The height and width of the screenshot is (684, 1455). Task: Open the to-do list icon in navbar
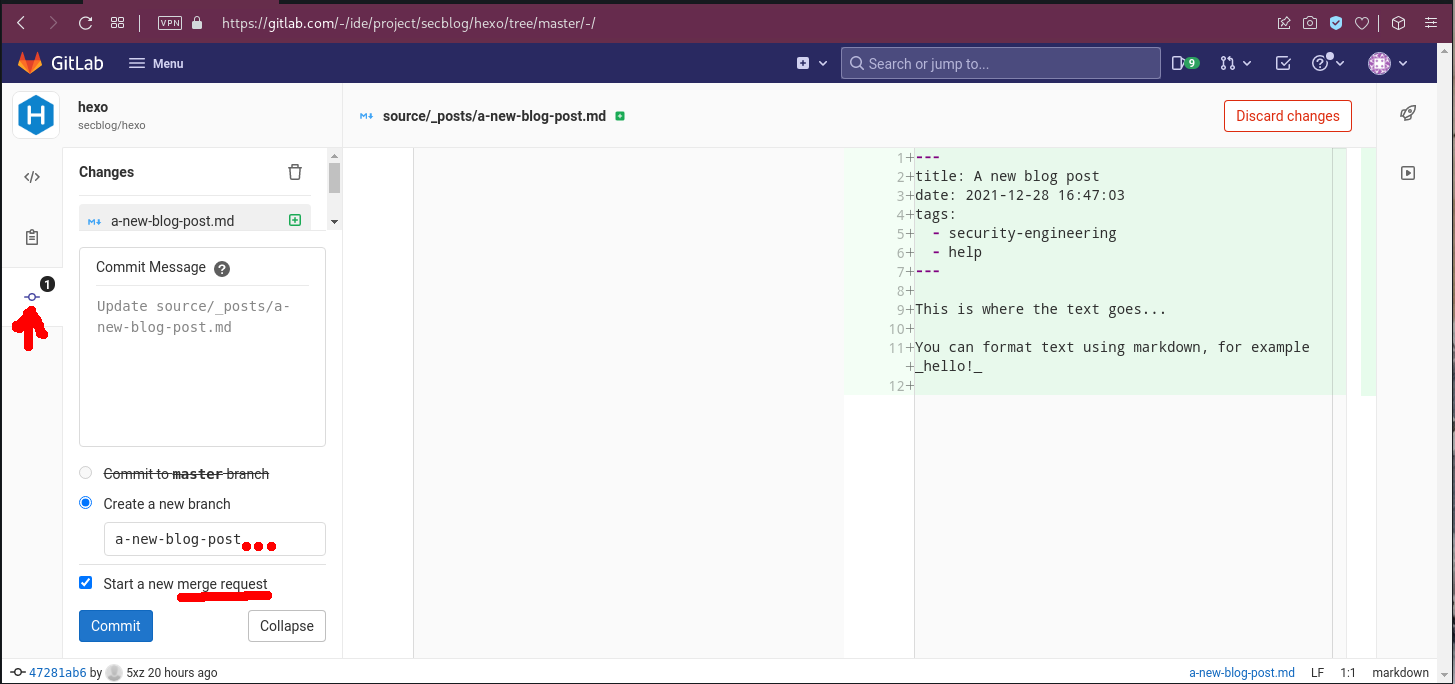click(x=1283, y=63)
